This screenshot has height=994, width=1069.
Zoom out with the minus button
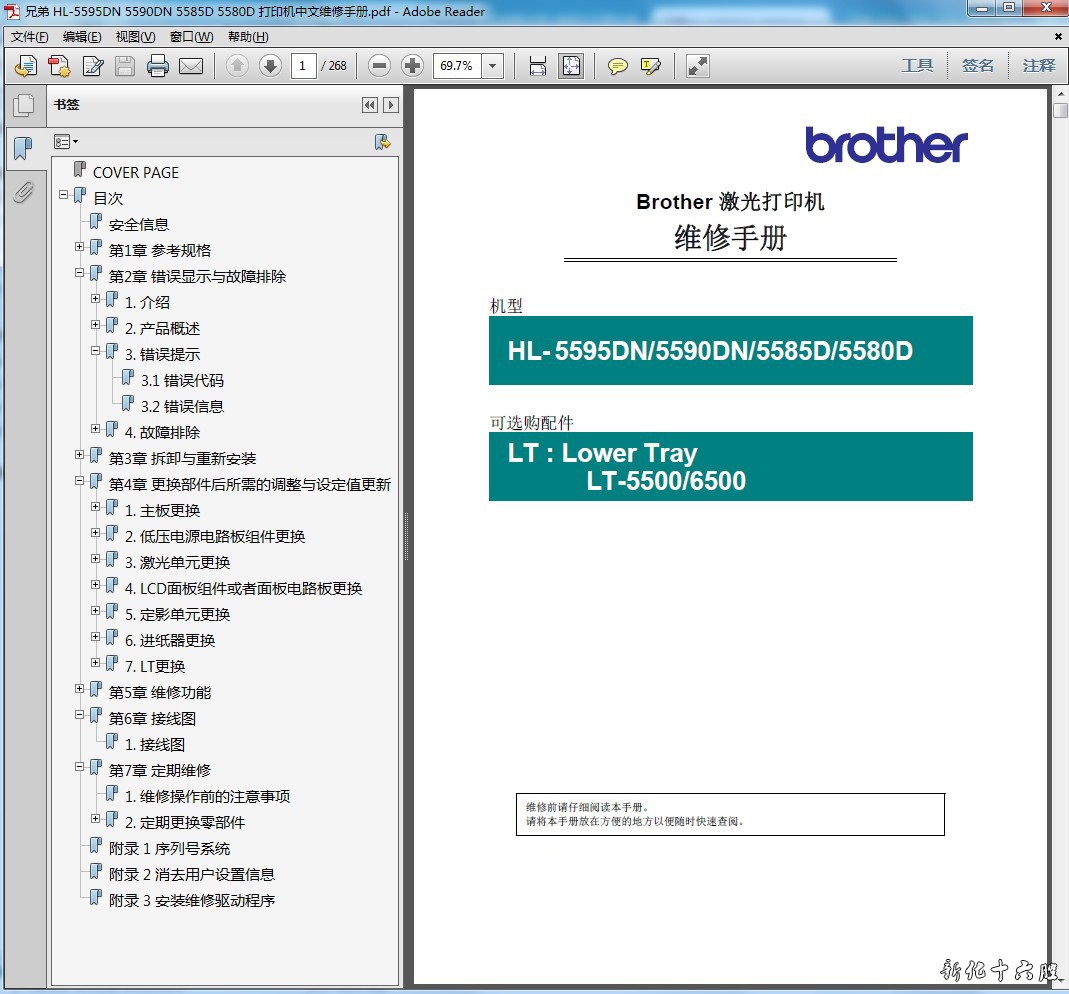[x=379, y=66]
